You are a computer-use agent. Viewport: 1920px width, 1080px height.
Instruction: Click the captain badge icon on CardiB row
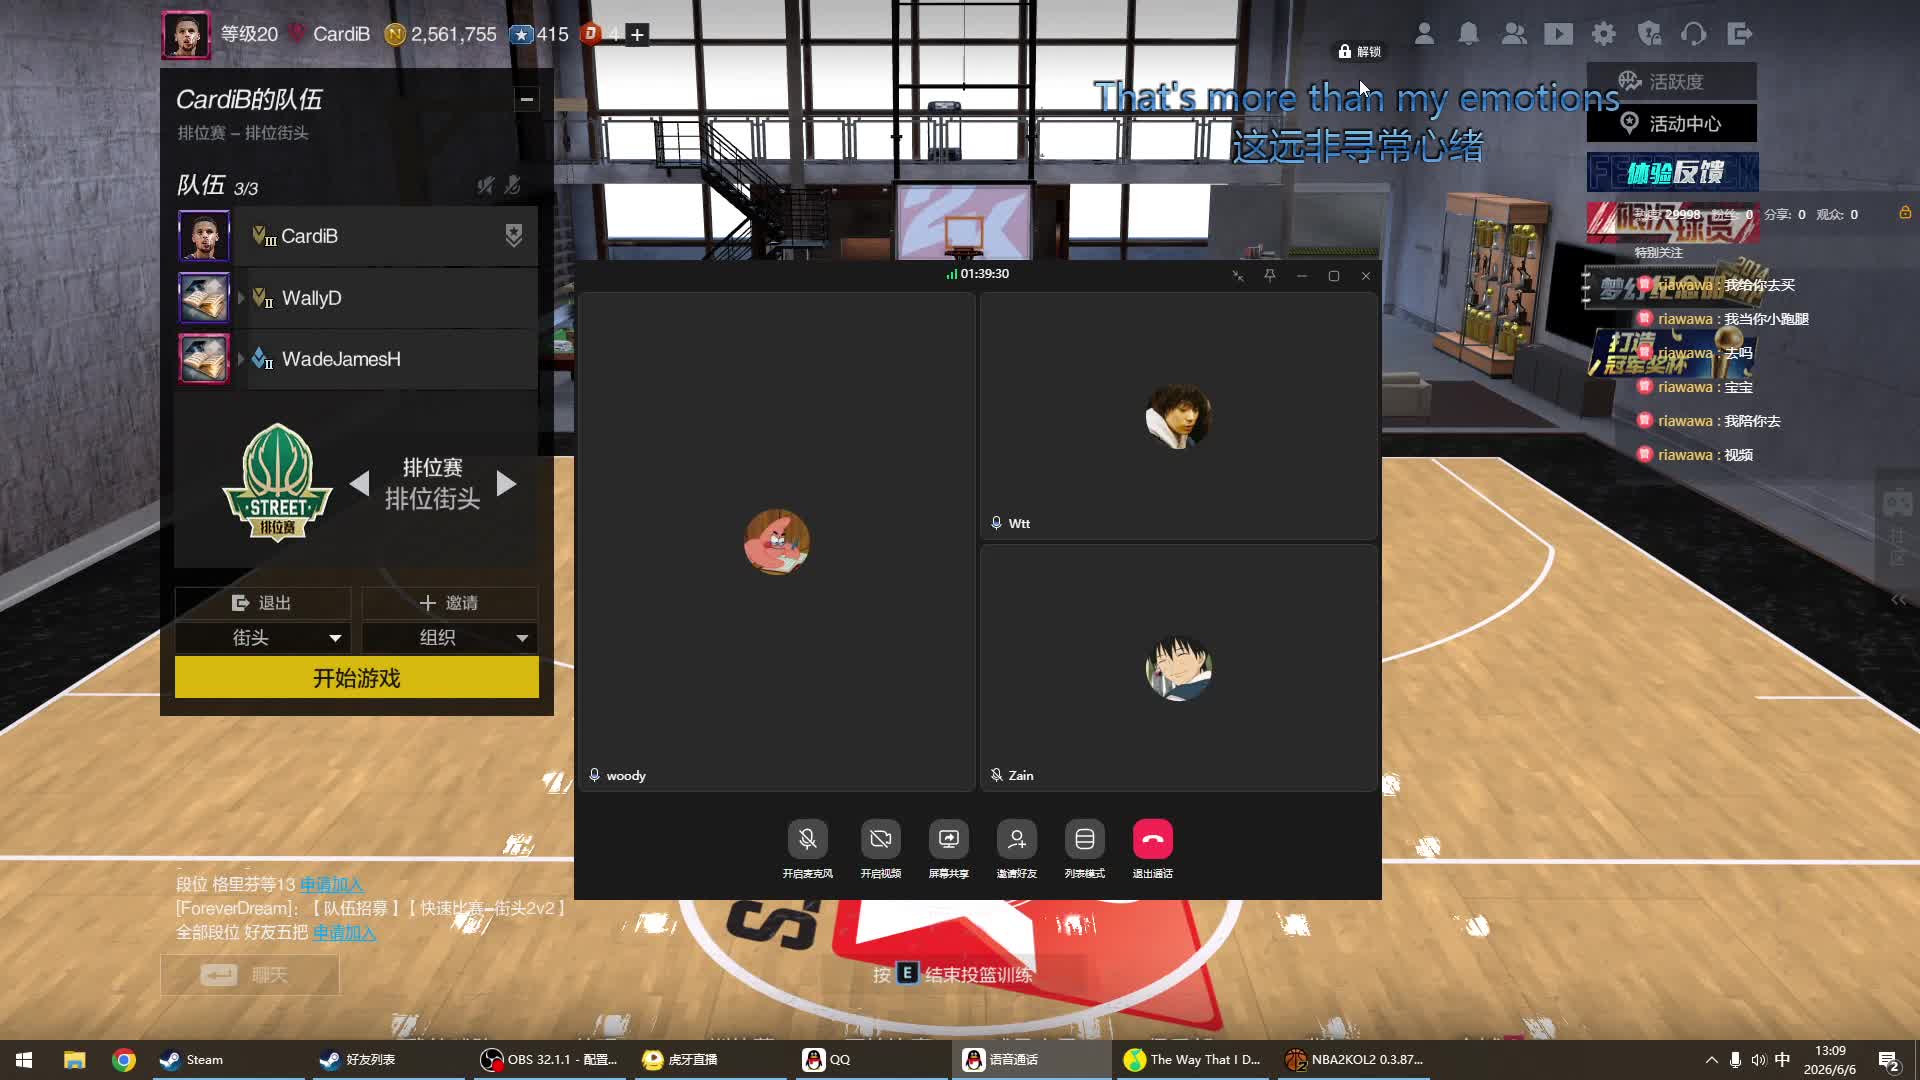(x=513, y=236)
